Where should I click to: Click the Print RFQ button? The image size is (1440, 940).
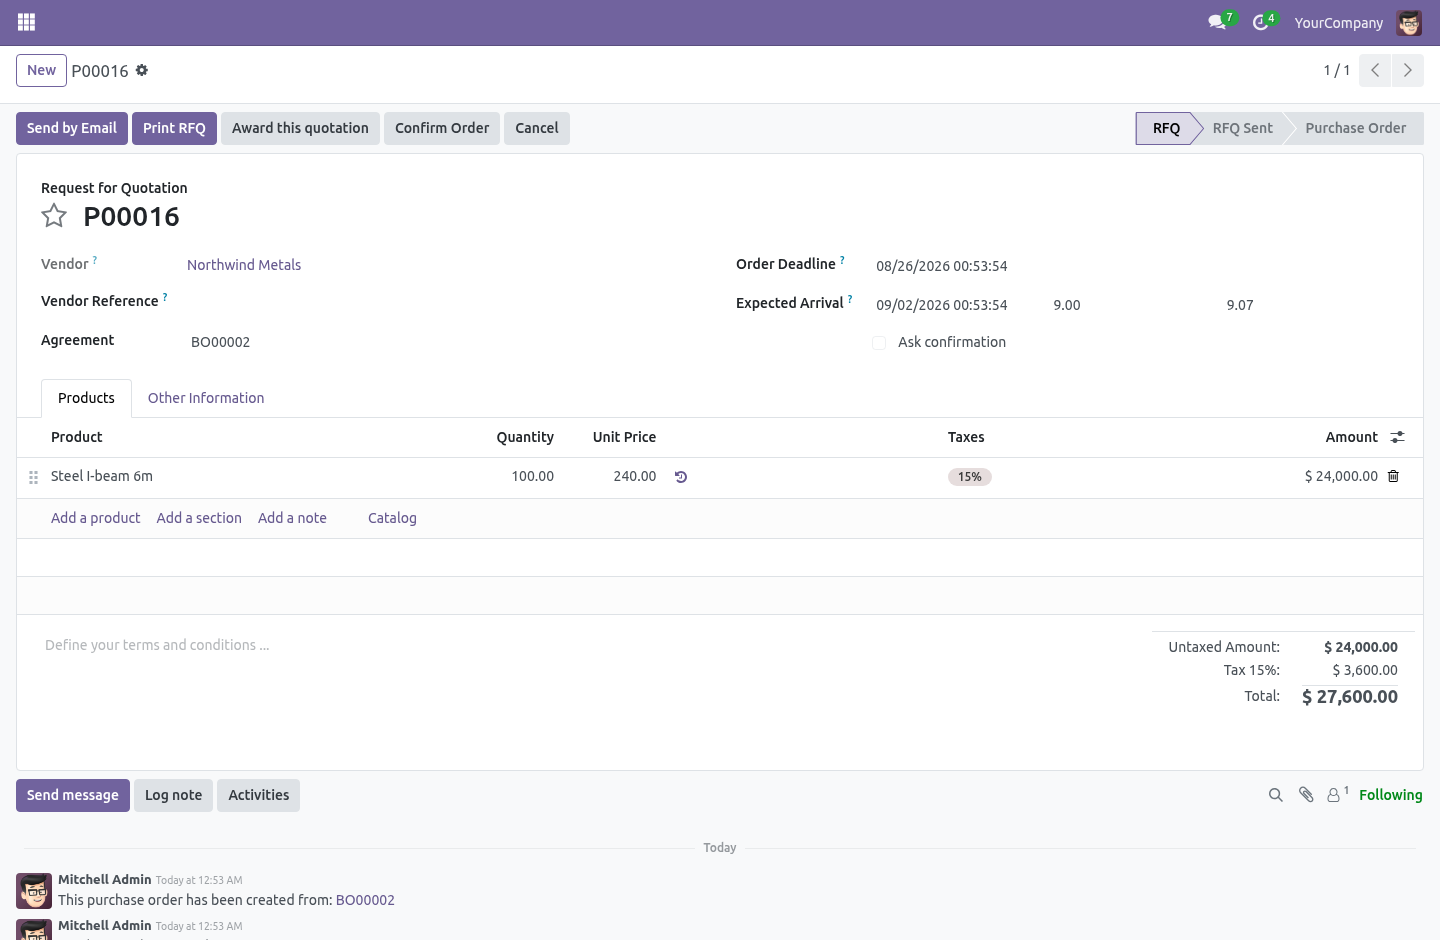174,128
